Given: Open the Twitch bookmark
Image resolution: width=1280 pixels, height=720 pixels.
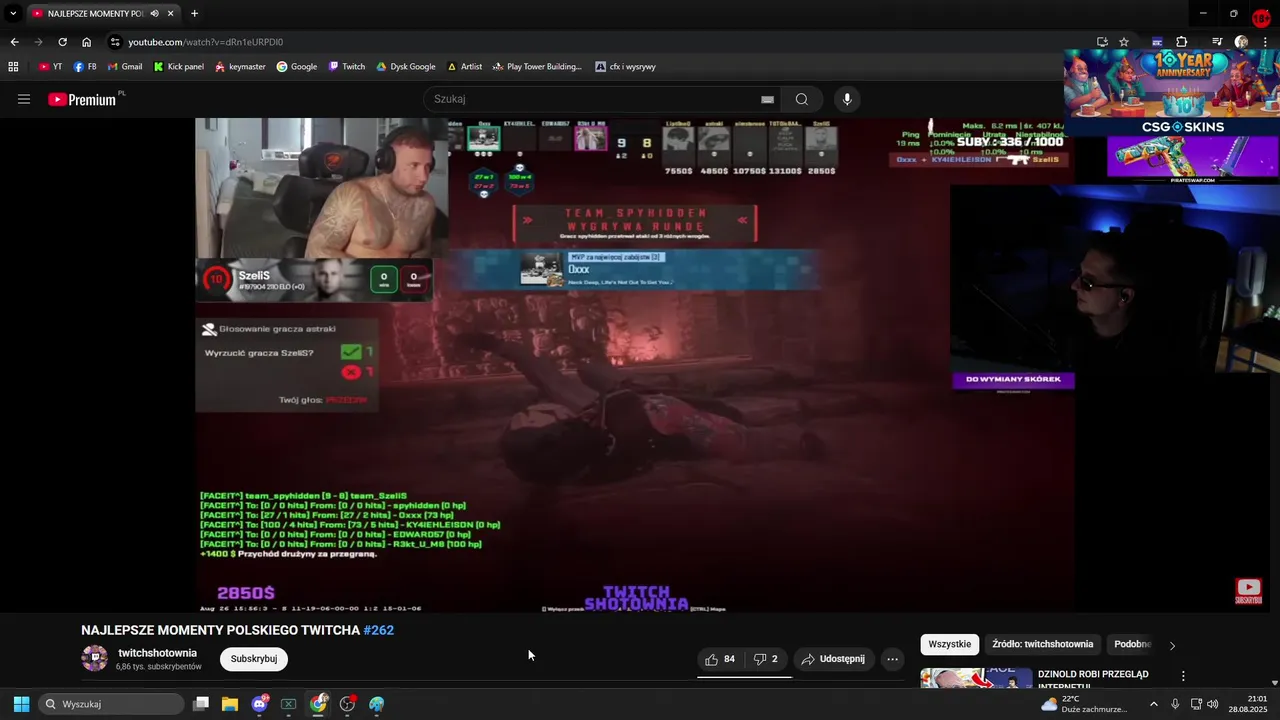Looking at the screenshot, I should 347,67.
